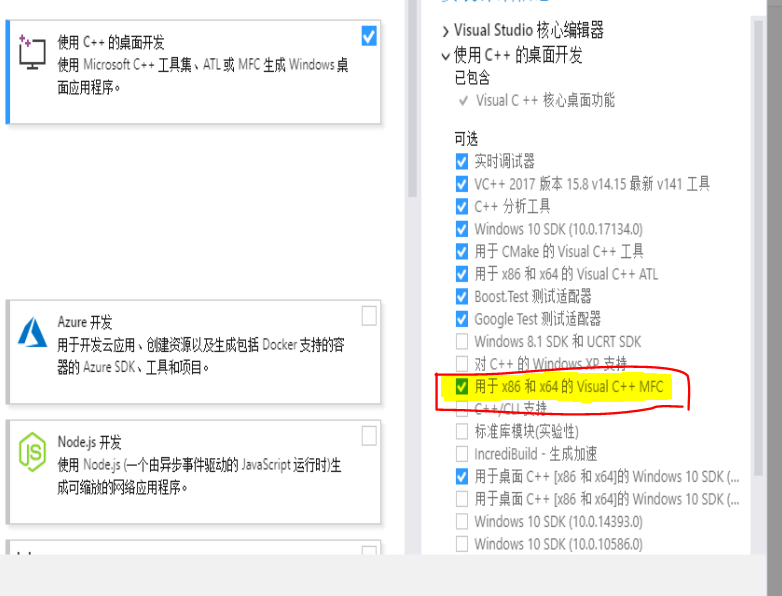The image size is (782, 596).
Task: Select the Node.js 开发 workload card
Action: tap(193, 472)
